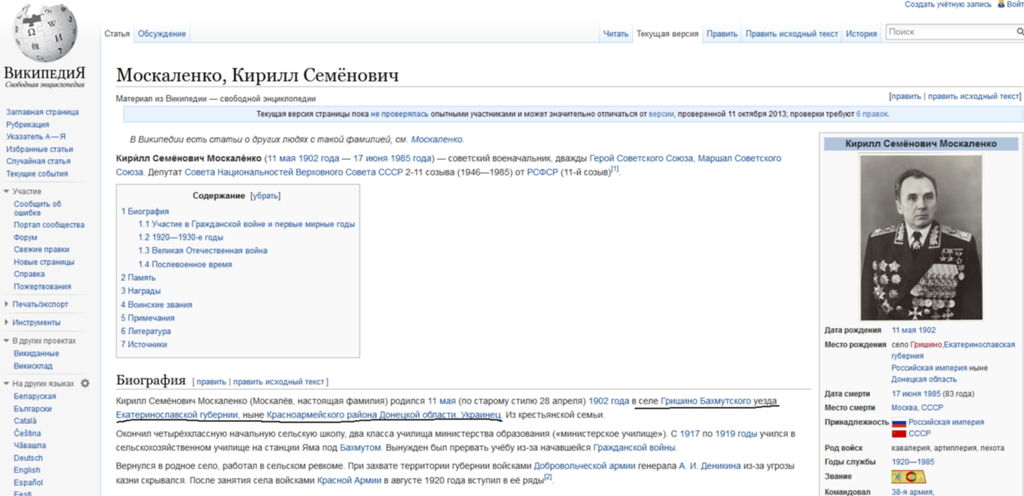
Task: Jump to contents item 7 Источники
Action: pos(144,344)
